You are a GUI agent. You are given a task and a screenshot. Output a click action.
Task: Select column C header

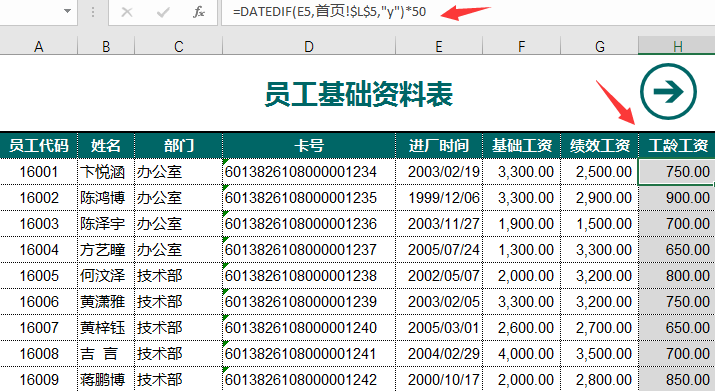(x=178, y=46)
